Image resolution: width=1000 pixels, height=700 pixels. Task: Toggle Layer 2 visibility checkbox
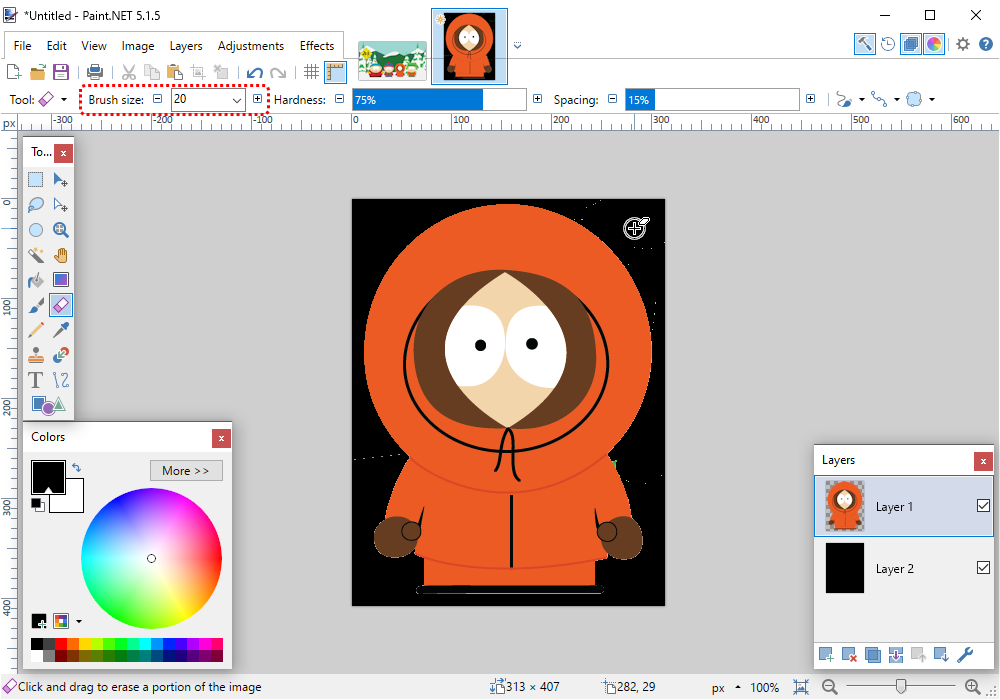(x=983, y=567)
